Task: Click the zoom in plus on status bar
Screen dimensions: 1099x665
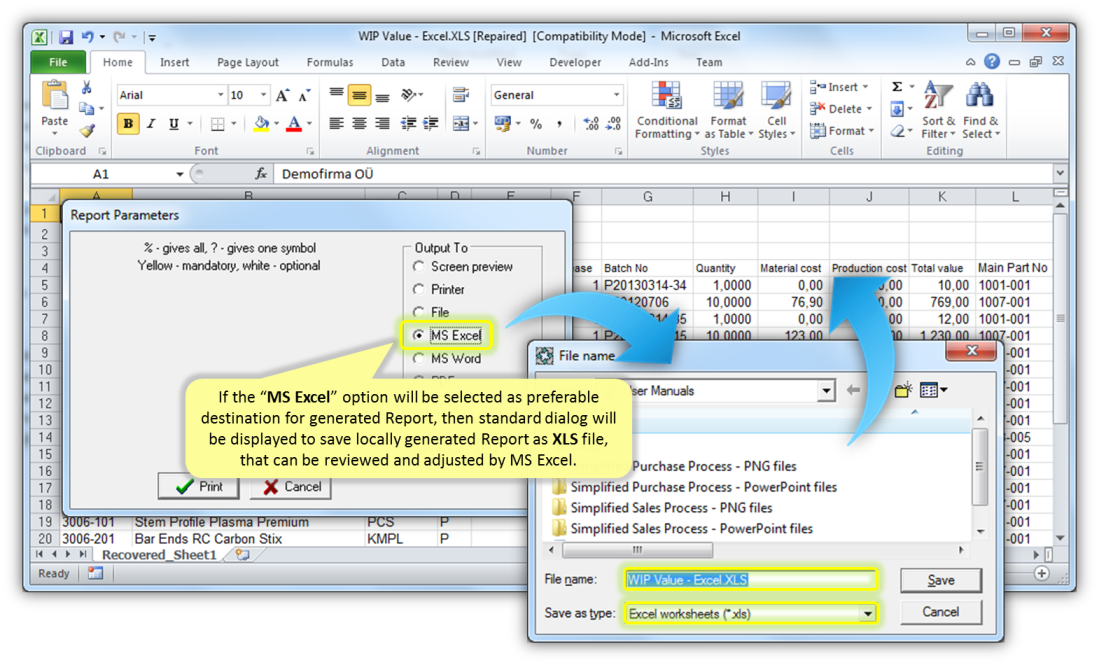Action: coord(1042,573)
